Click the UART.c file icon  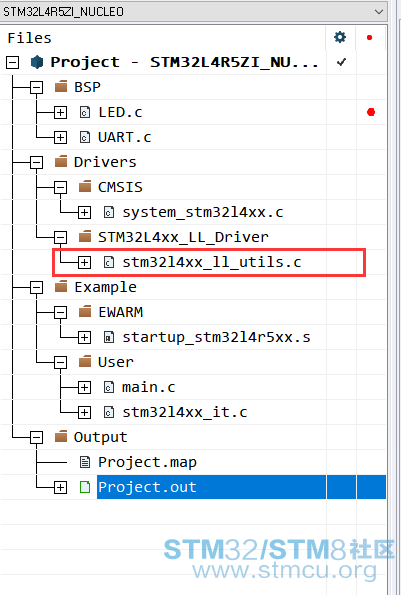(x=85, y=137)
